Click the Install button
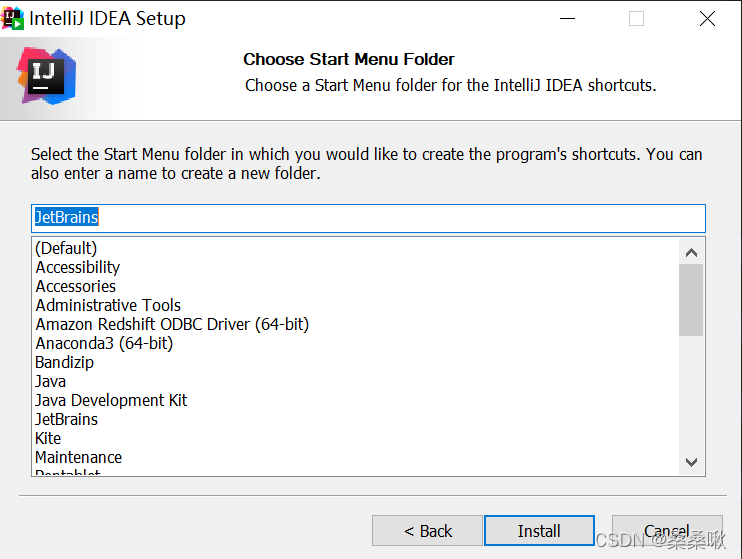This screenshot has height=559, width=742. (539, 531)
